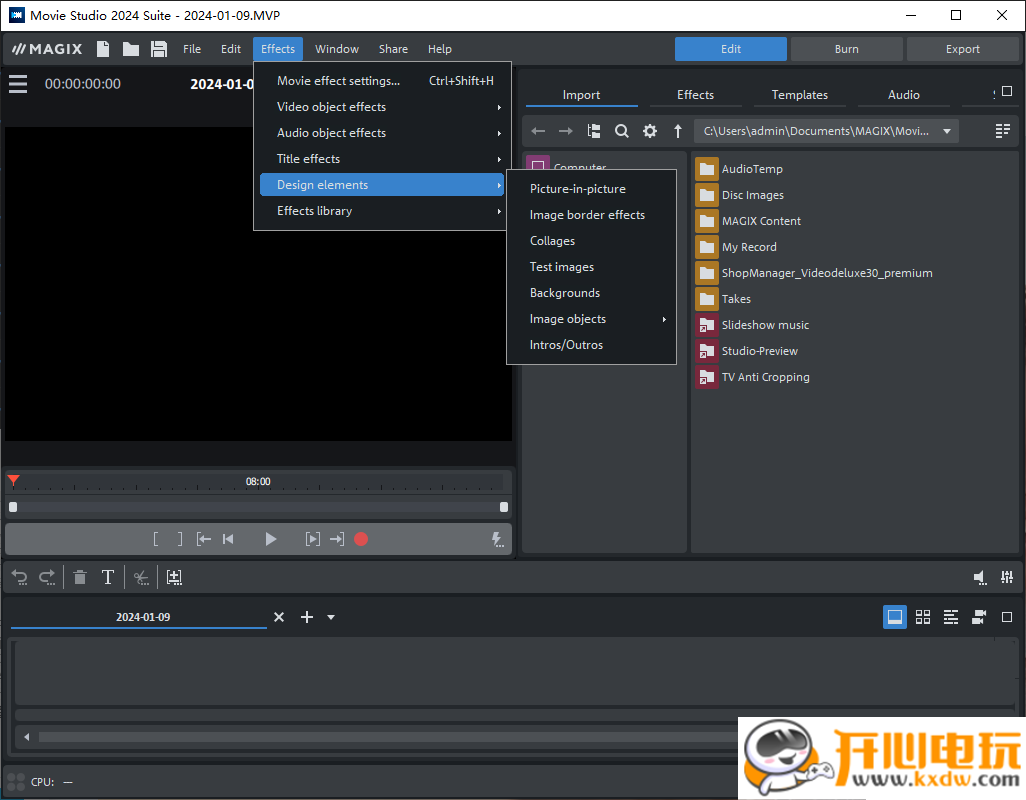Screen dimensions: 1026x800
Task: Open Media Pool options gear
Action: pyautogui.click(x=650, y=131)
